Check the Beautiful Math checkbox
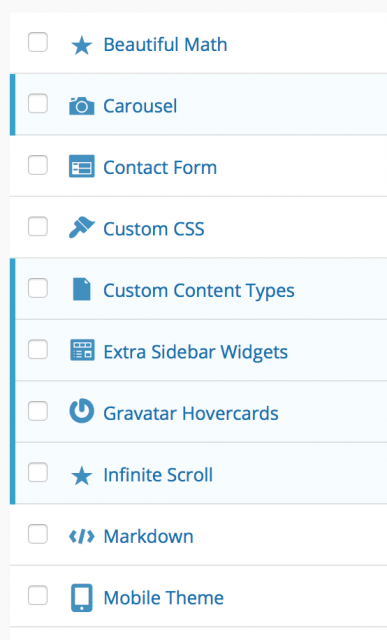 [38, 42]
